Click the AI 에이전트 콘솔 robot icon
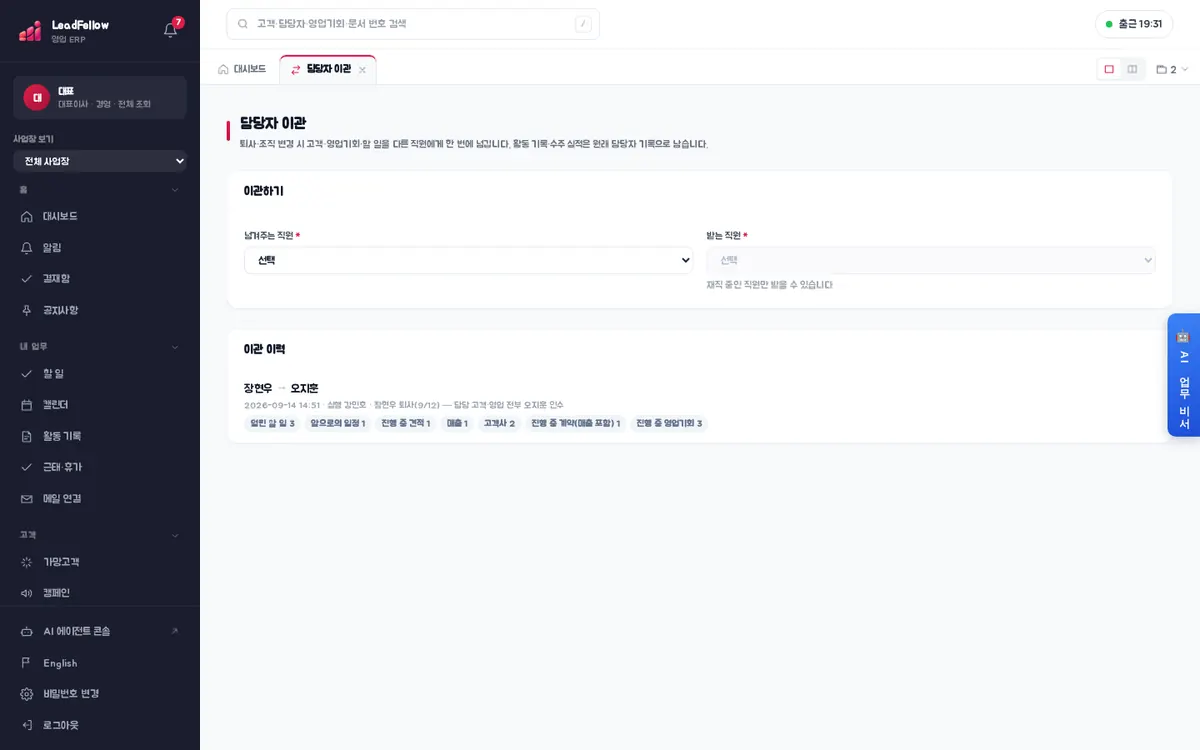The image size is (1200, 750). [27, 631]
